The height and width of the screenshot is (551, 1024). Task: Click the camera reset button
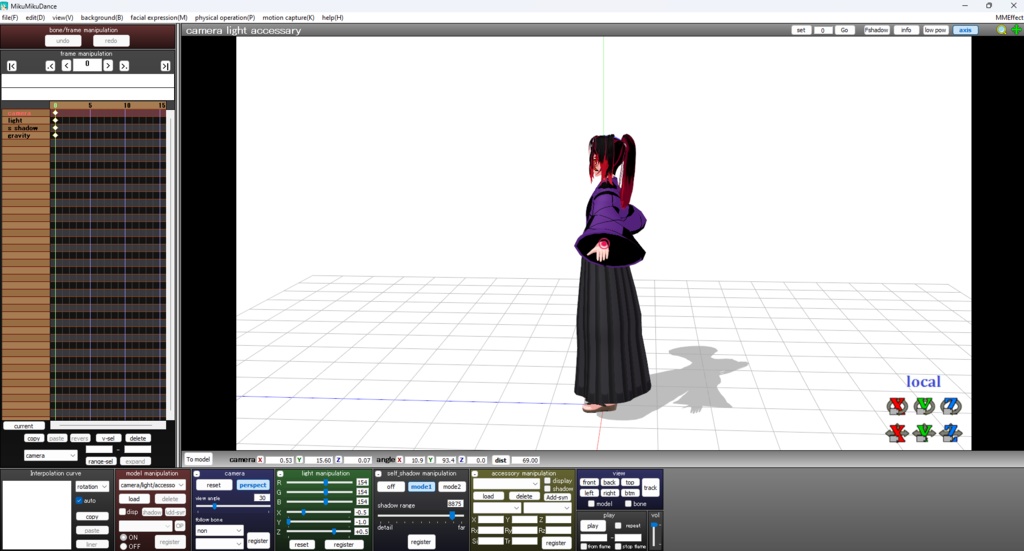(214, 485)
